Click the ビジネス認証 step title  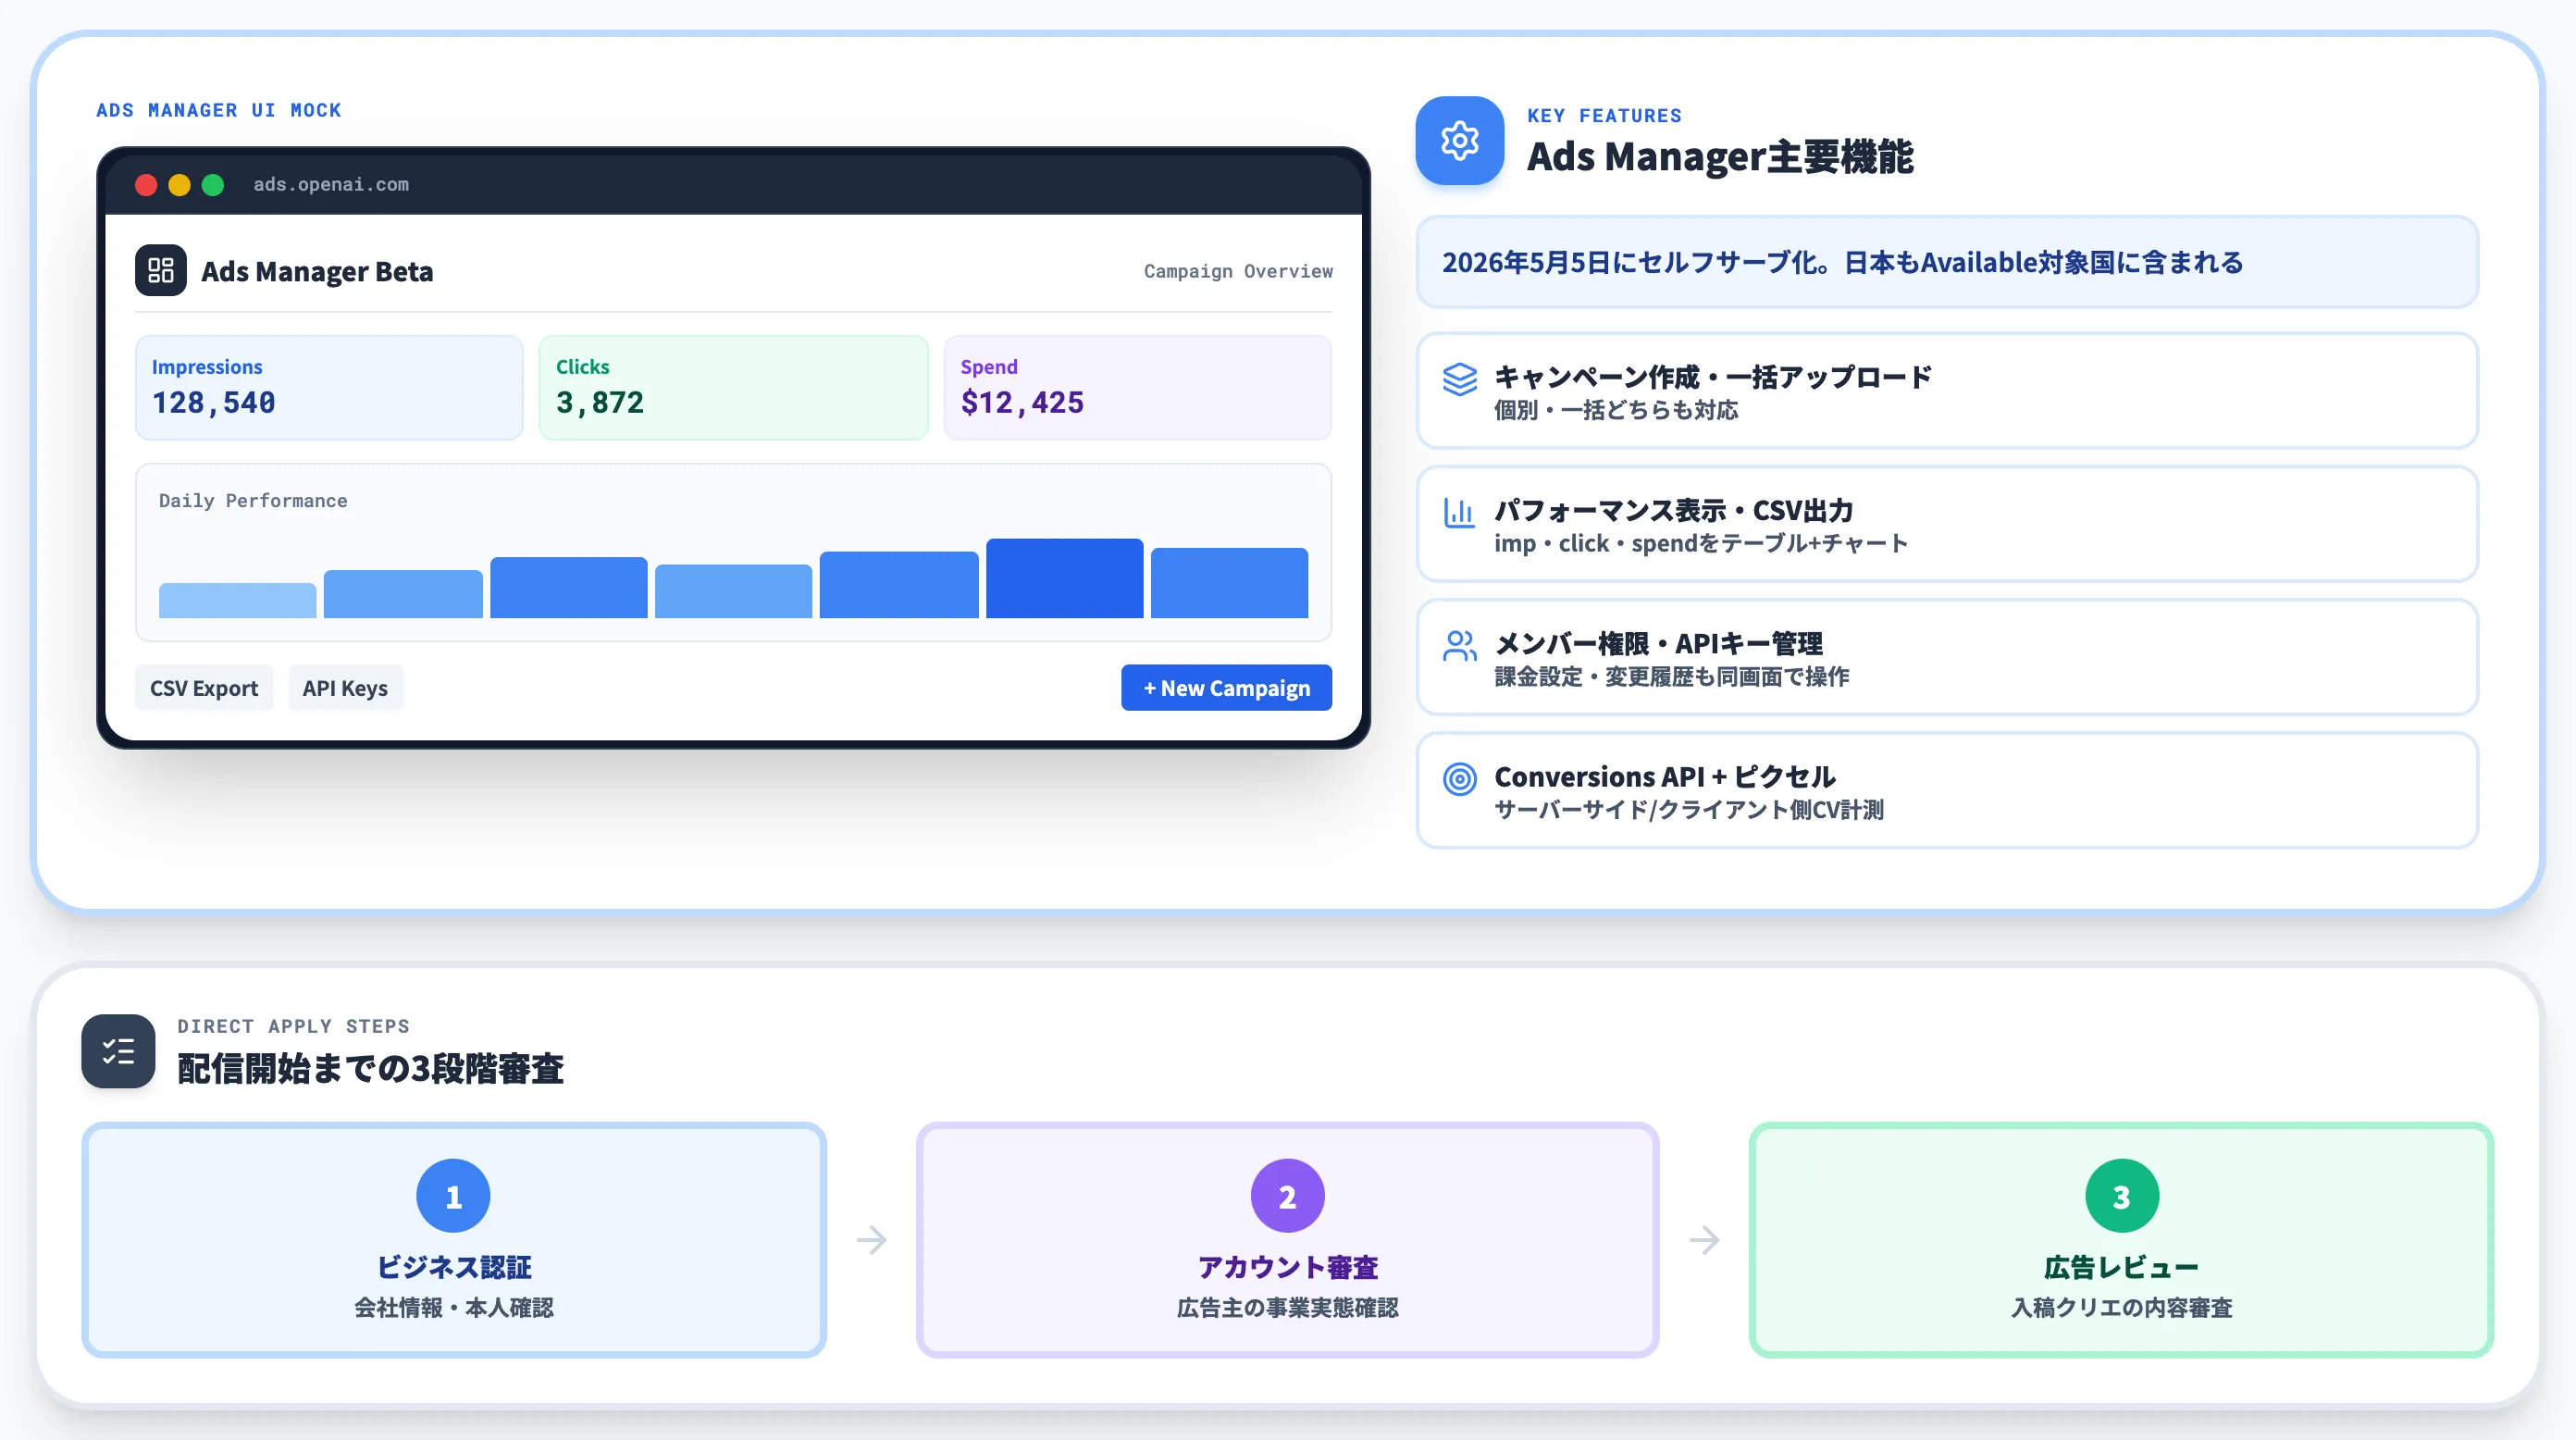click(453, 1267)
